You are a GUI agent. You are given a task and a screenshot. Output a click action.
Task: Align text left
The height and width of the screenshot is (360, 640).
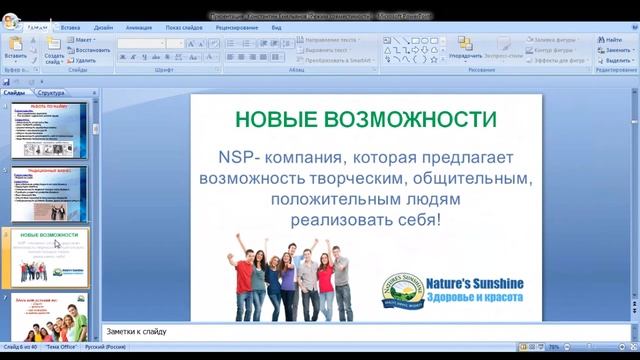click(x=231, y=57)
